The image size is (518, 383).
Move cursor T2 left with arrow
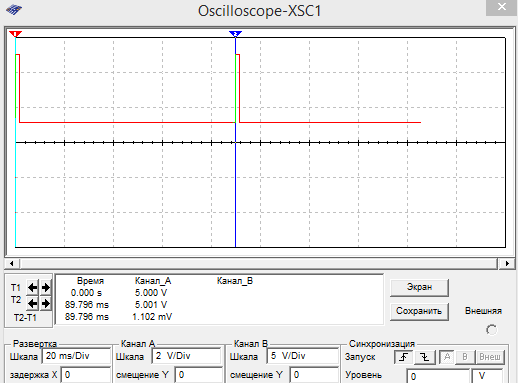32,303
